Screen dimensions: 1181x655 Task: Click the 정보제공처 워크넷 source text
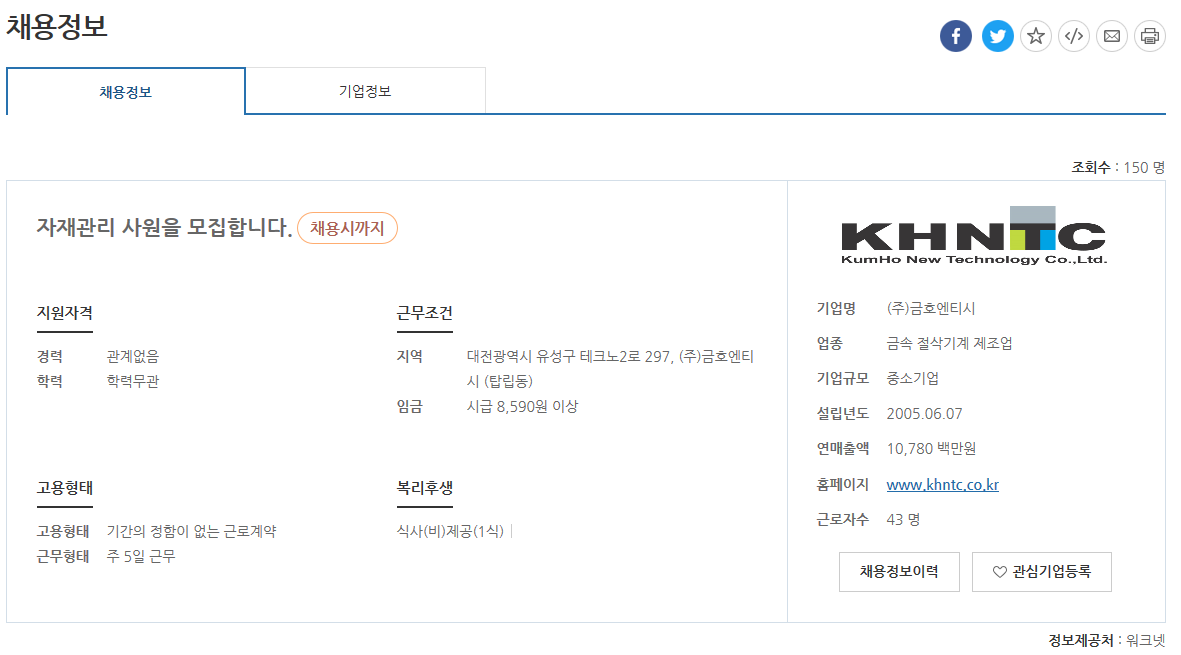tap(1106, 641)
